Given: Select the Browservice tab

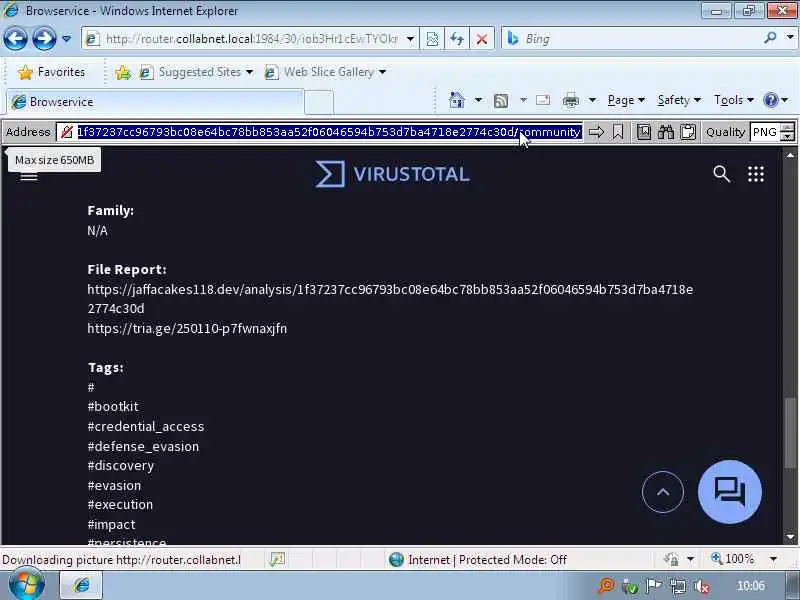Looking at the screenshot, I should coord(155,102).
